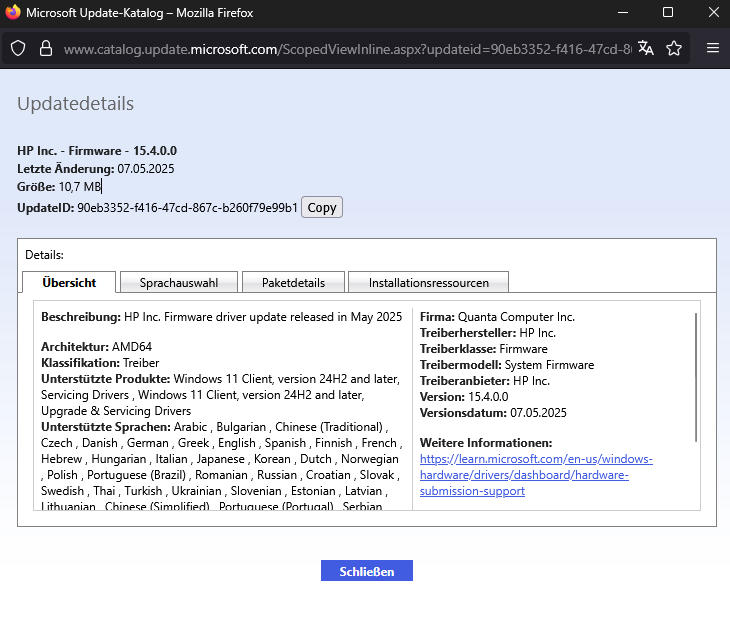Click 'Treiberklasse: Firmware' text
The height and width of the screenshot is (627, 730).
click(x=484, y=349)
